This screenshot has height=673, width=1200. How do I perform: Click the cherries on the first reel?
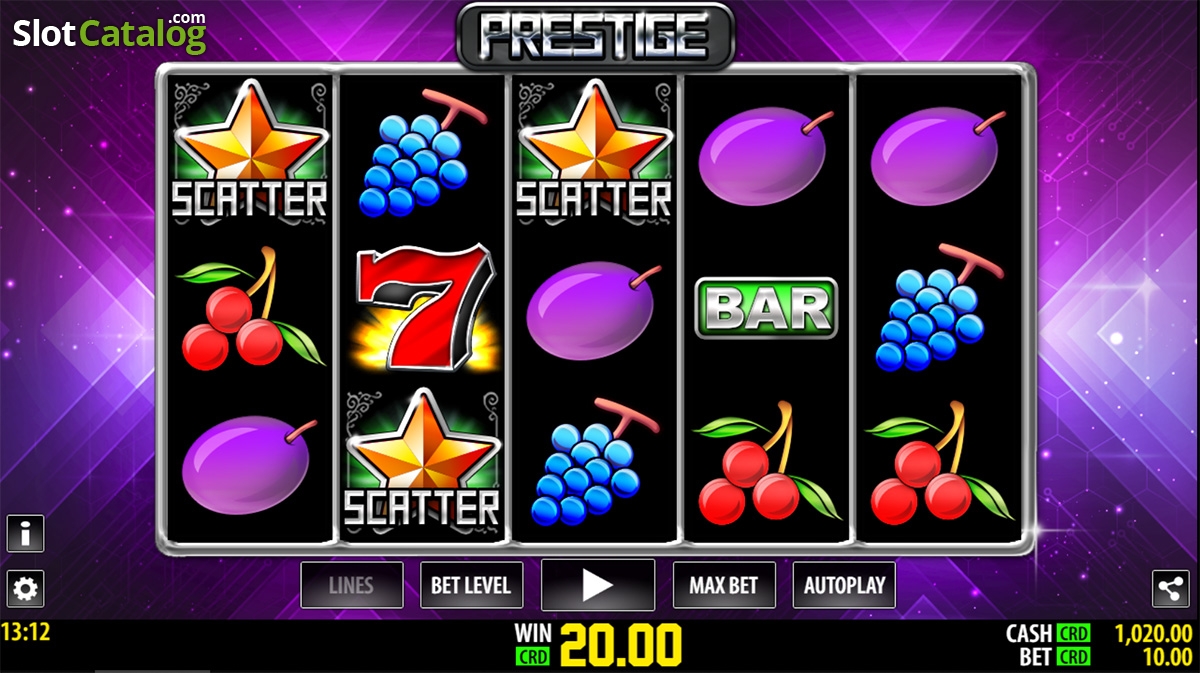[x=252, y=308]
